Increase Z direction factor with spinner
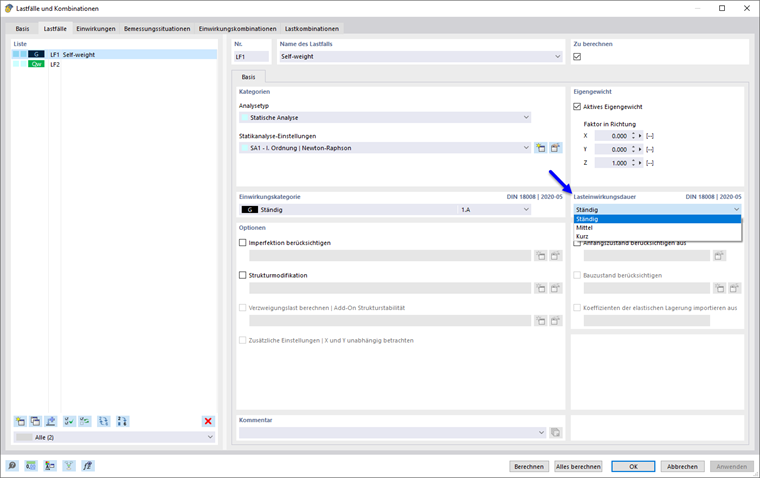760x478 pixels. point(633,161)
